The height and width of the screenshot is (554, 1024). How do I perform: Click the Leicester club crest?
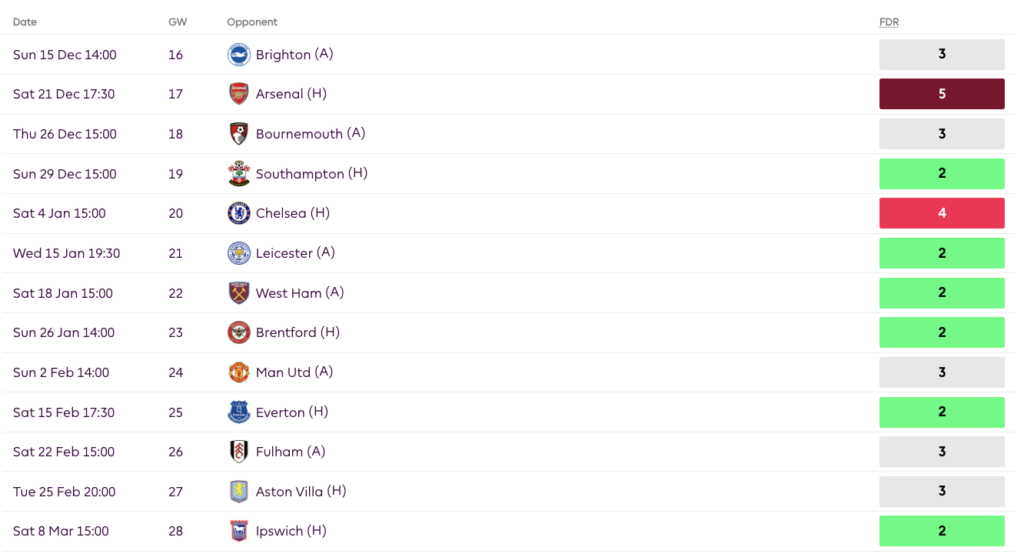click(238, 253)
